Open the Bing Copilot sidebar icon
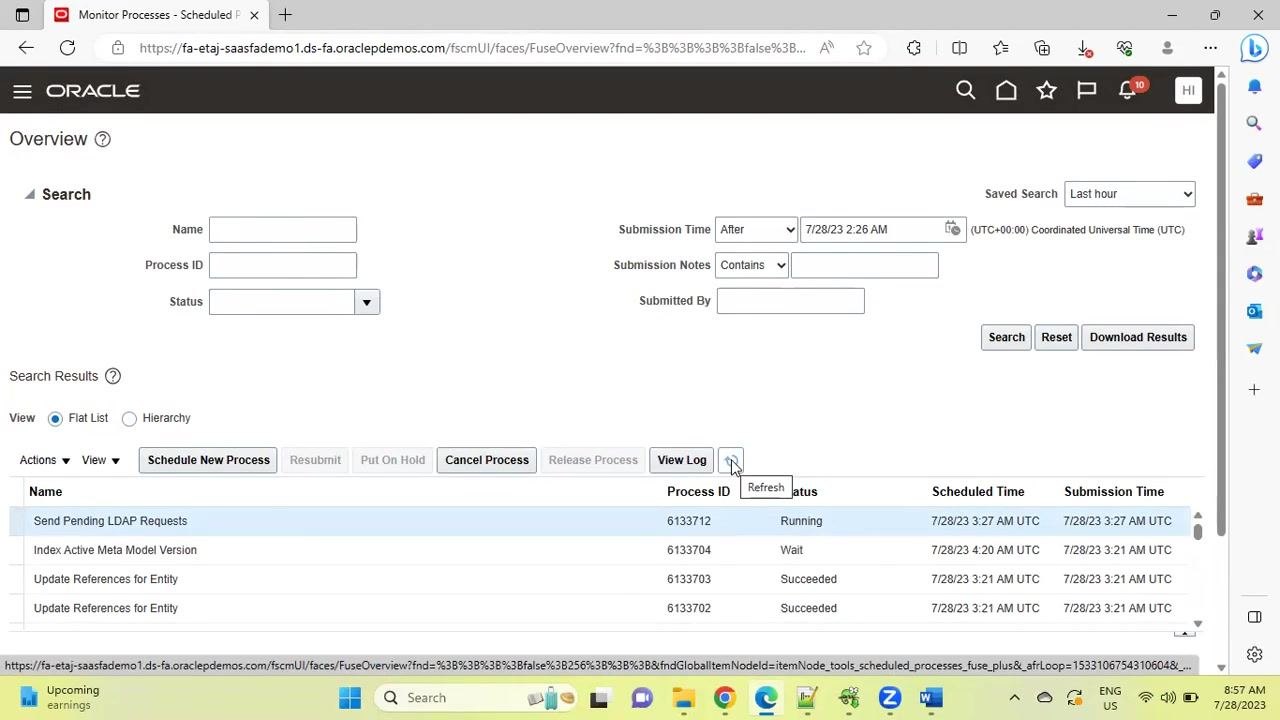The width and height of the screenshot is (1280, 720). tap(1254, 48)
